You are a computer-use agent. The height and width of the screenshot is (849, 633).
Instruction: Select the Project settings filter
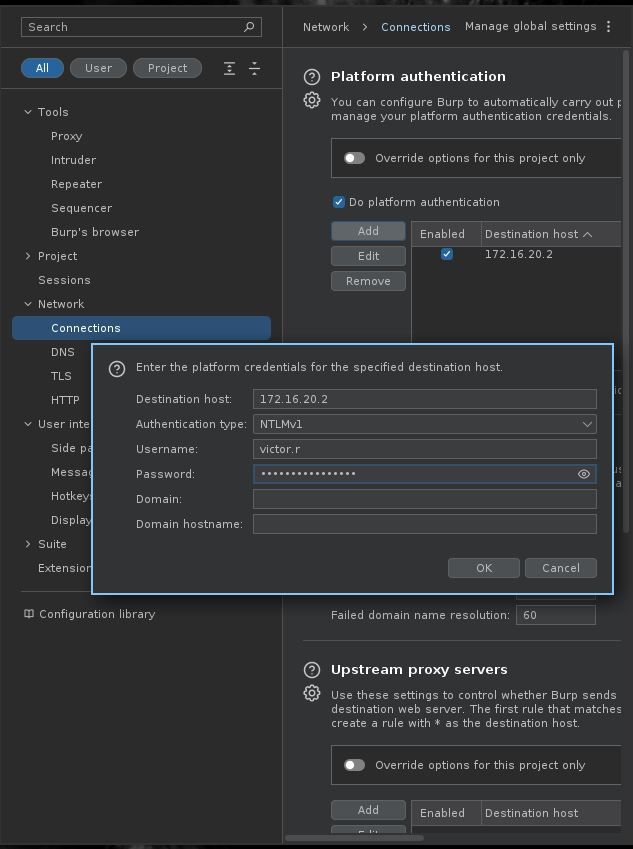[167, 68]
